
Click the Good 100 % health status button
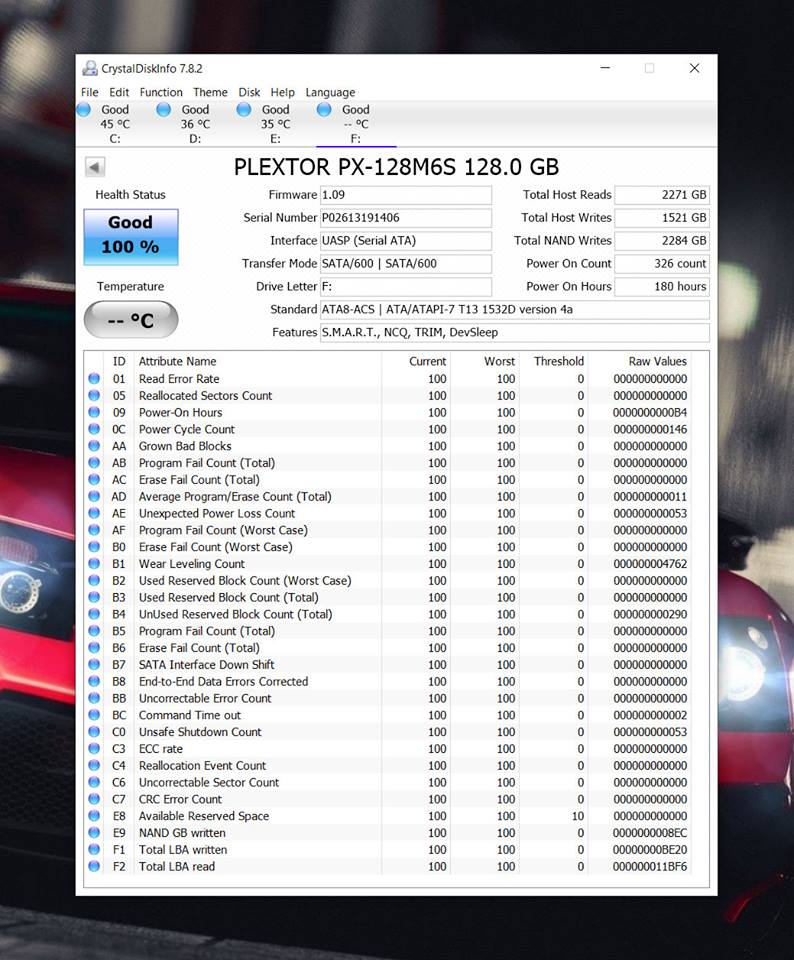point(130,237)
